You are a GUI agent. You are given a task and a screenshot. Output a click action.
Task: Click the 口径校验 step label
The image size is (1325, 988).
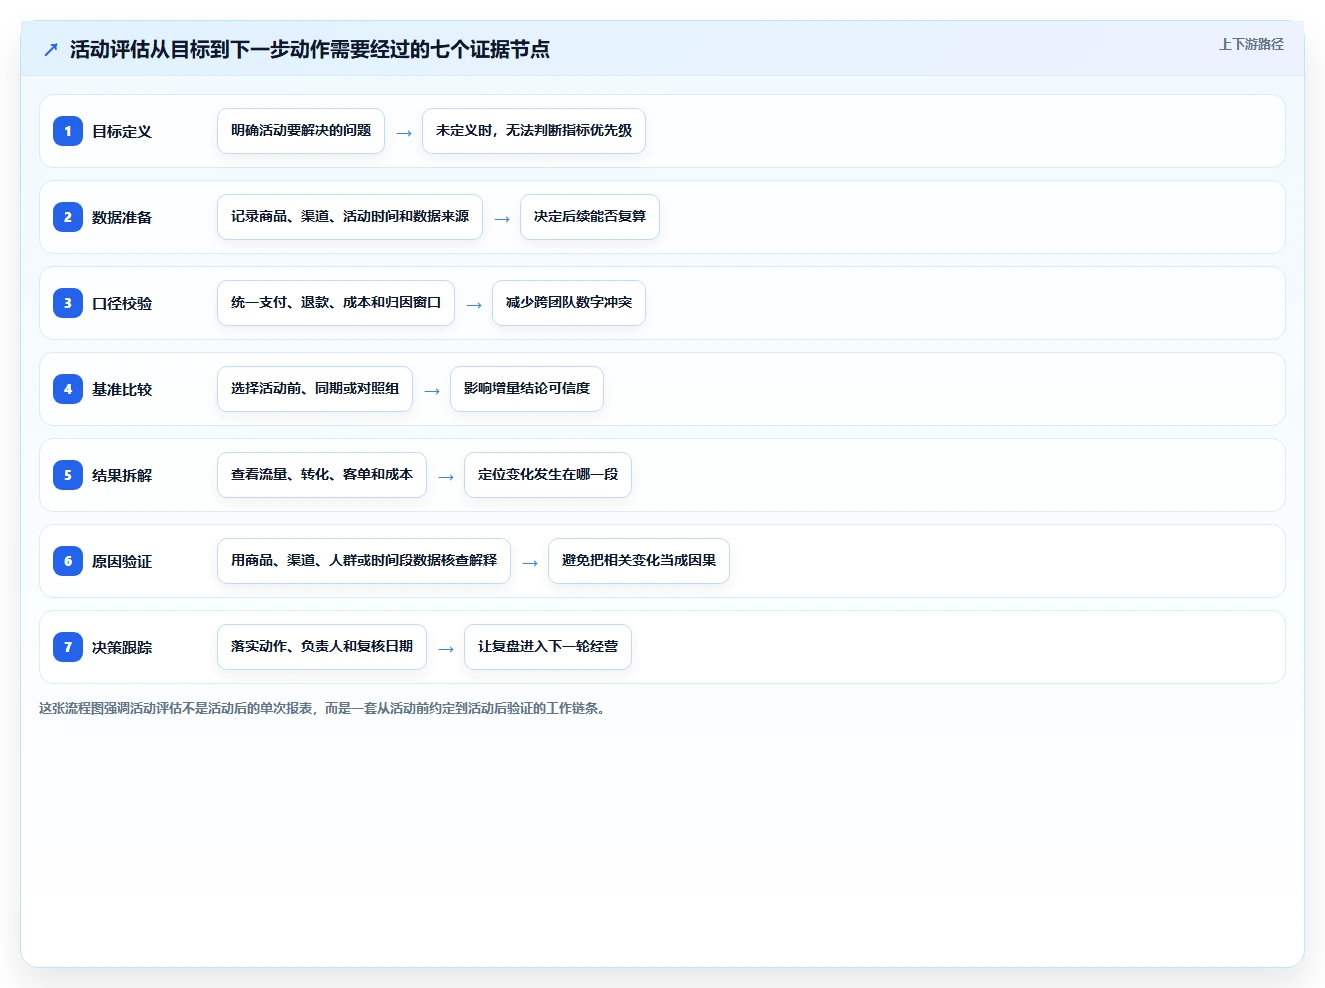(x=122, y=303)
